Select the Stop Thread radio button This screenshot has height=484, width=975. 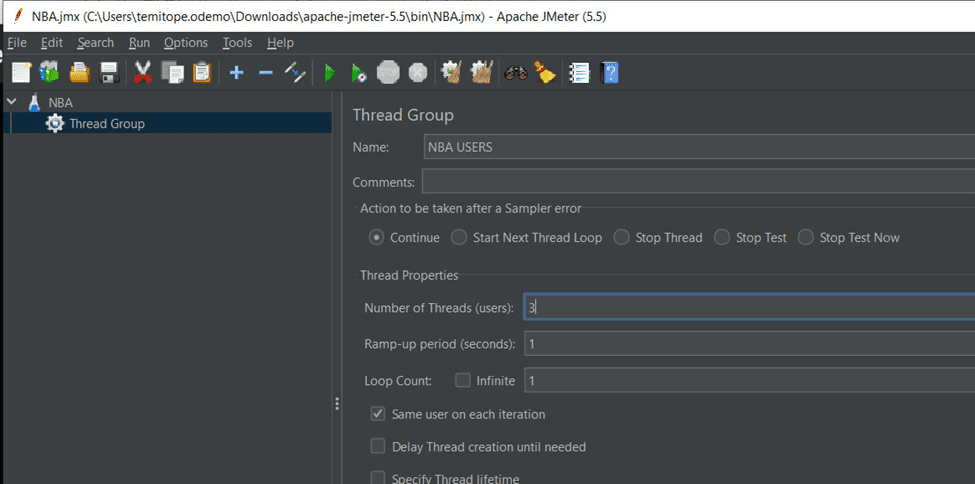(x=621, y=237)
